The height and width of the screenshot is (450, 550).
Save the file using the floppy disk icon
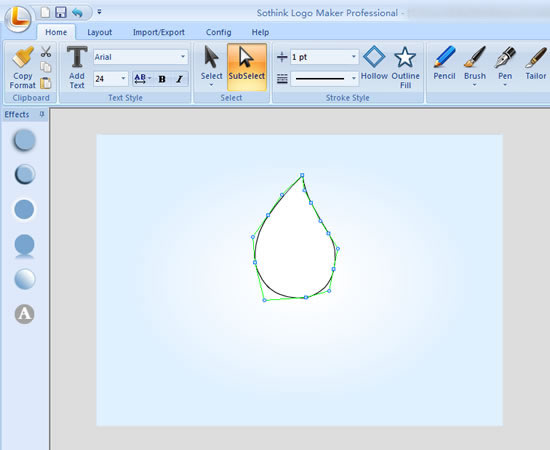61,13
